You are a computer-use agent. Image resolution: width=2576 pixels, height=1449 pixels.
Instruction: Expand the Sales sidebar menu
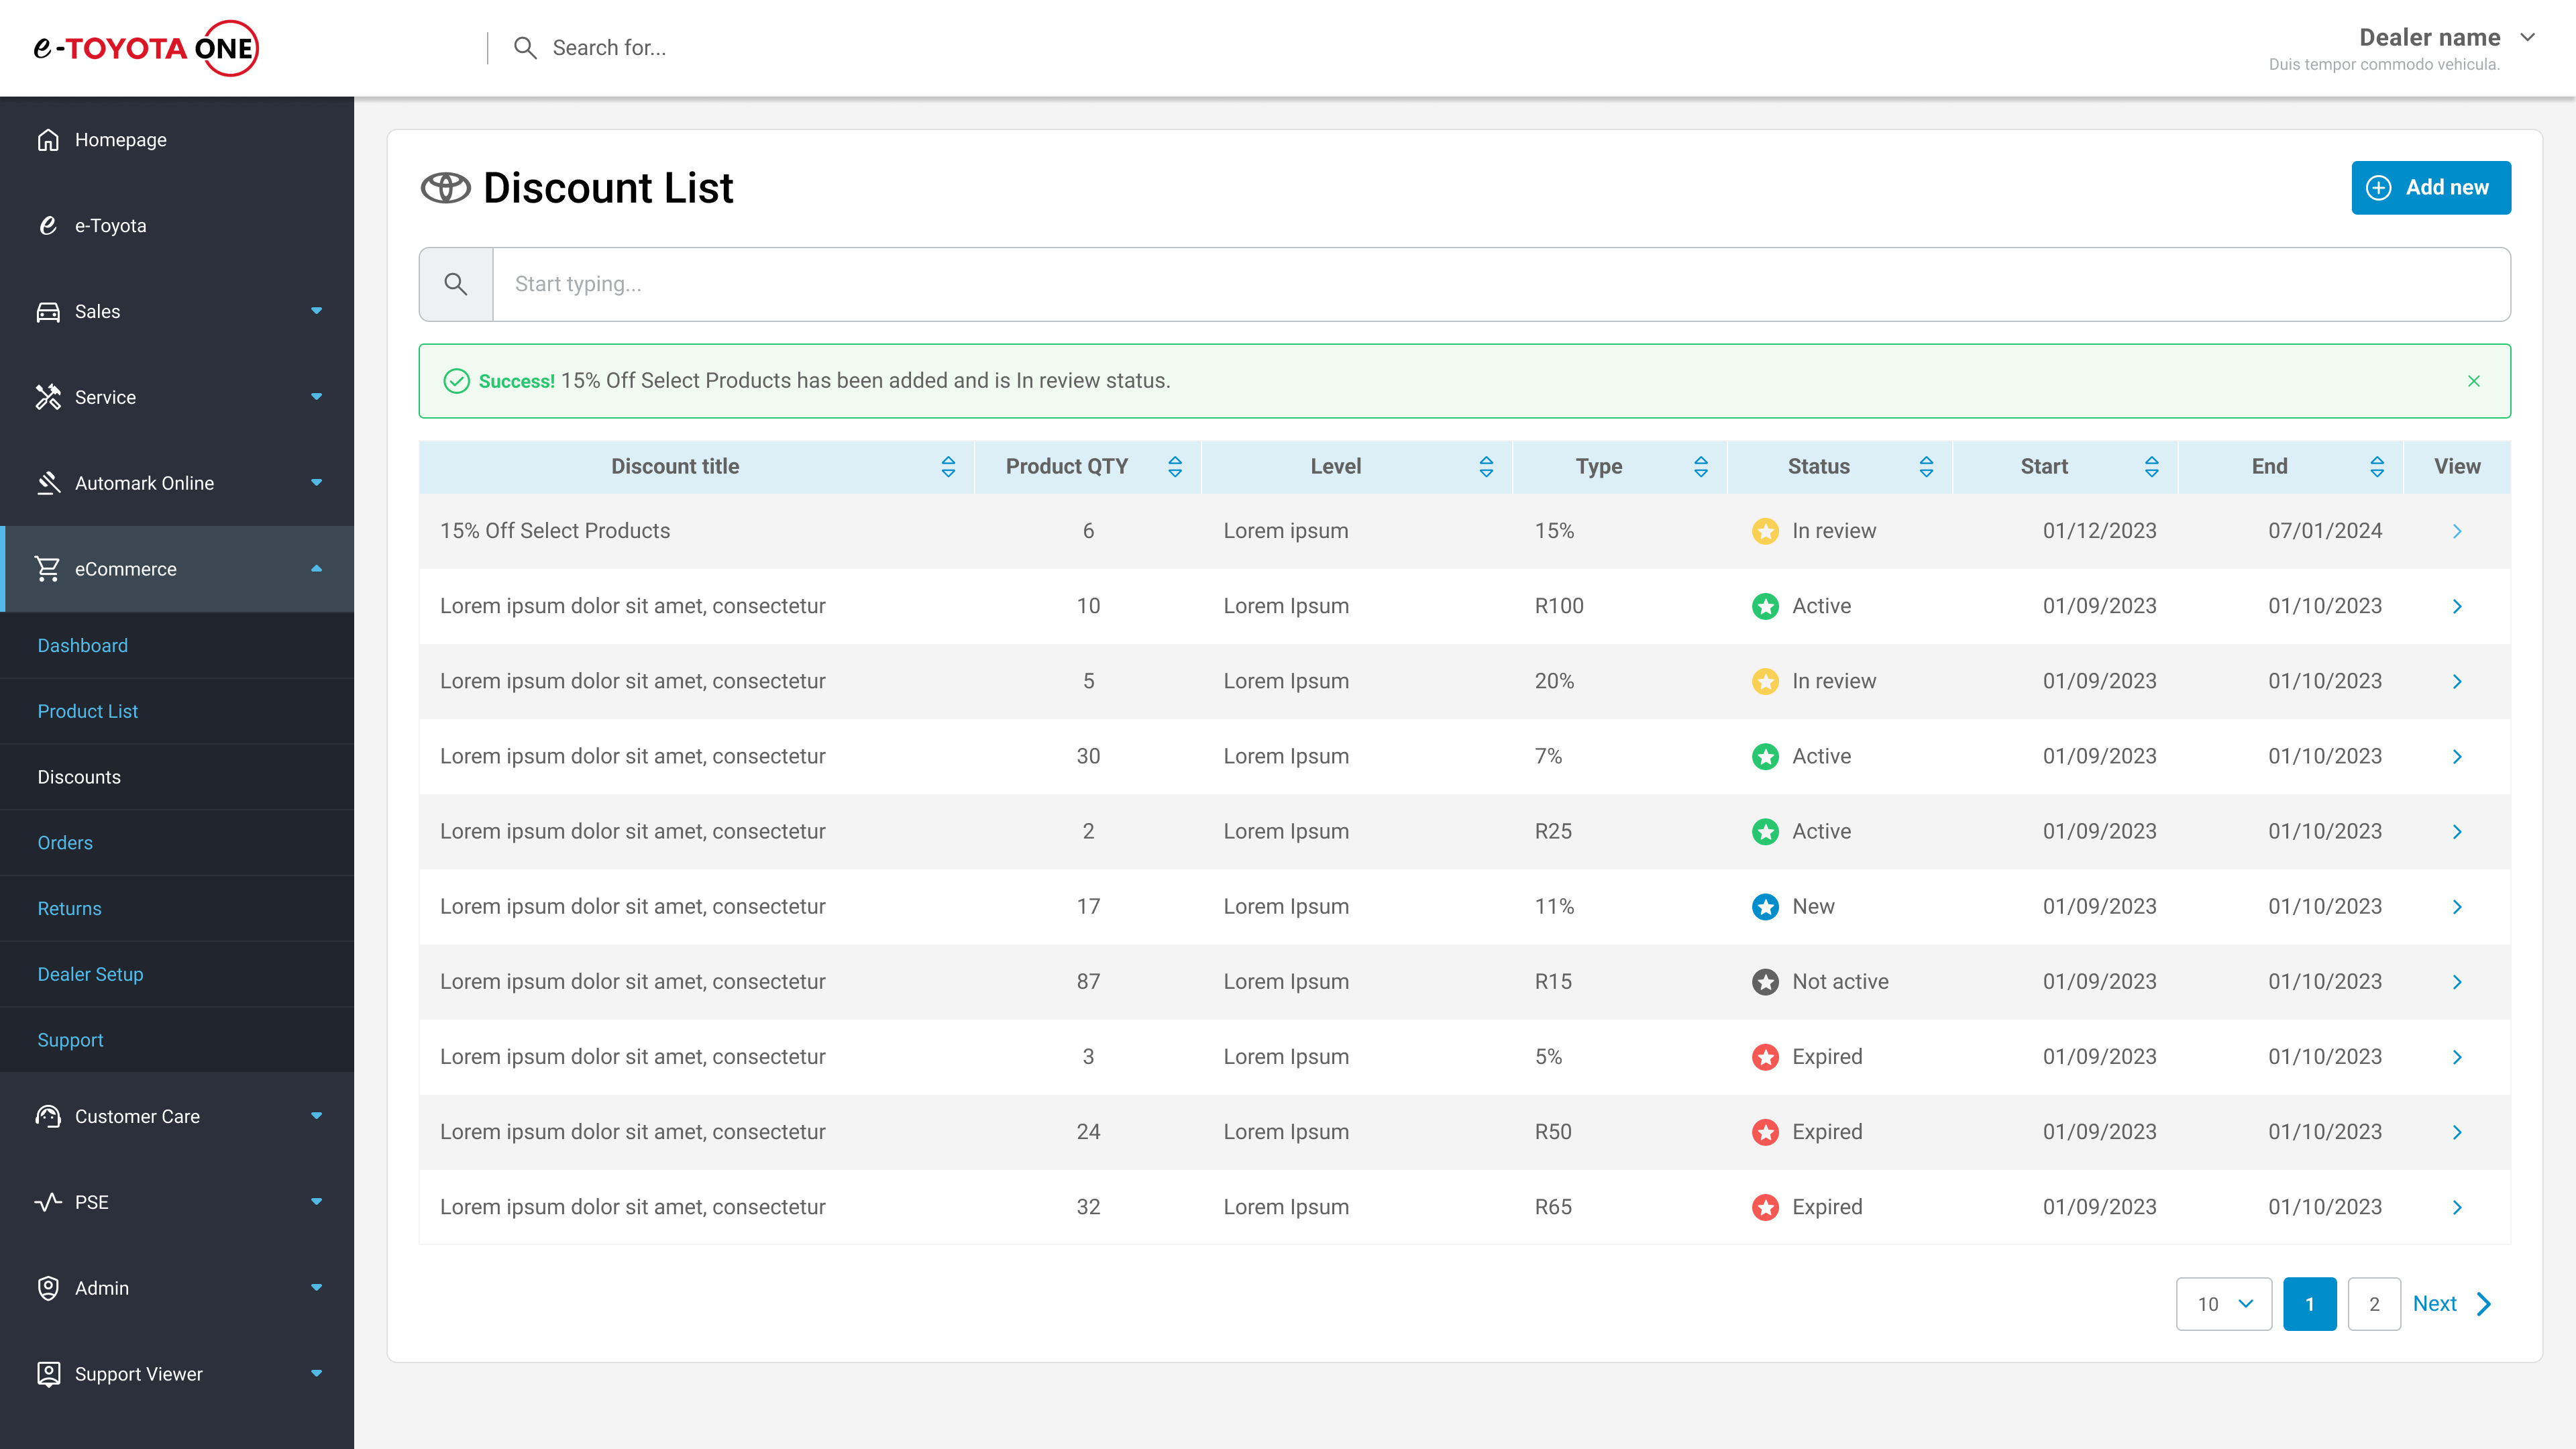(316, 311)
